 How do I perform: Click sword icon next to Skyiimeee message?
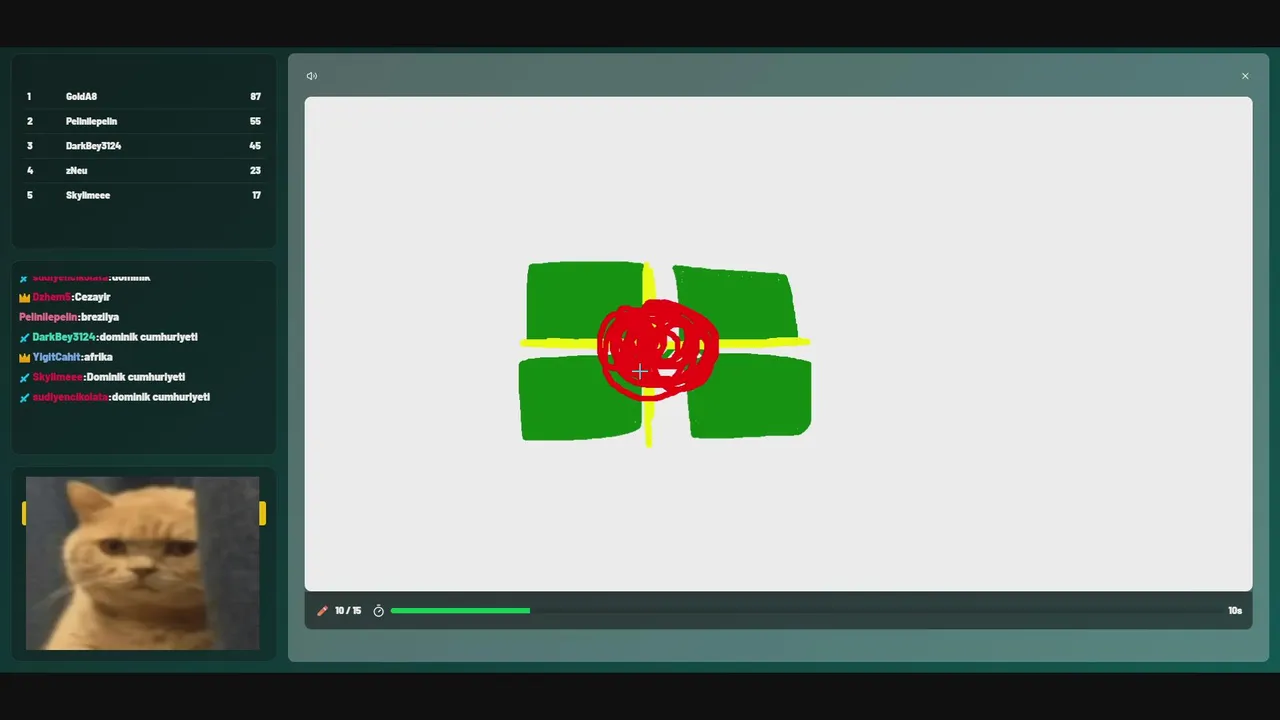pyautogui.click(x=24, y=378)
